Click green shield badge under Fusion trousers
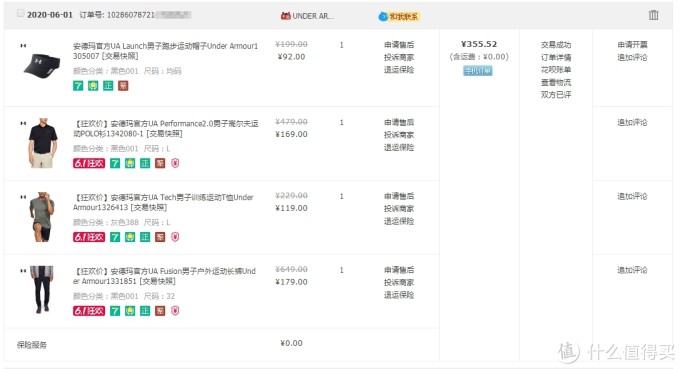This screenshot has width=680, height=369. tap(130, 311)
